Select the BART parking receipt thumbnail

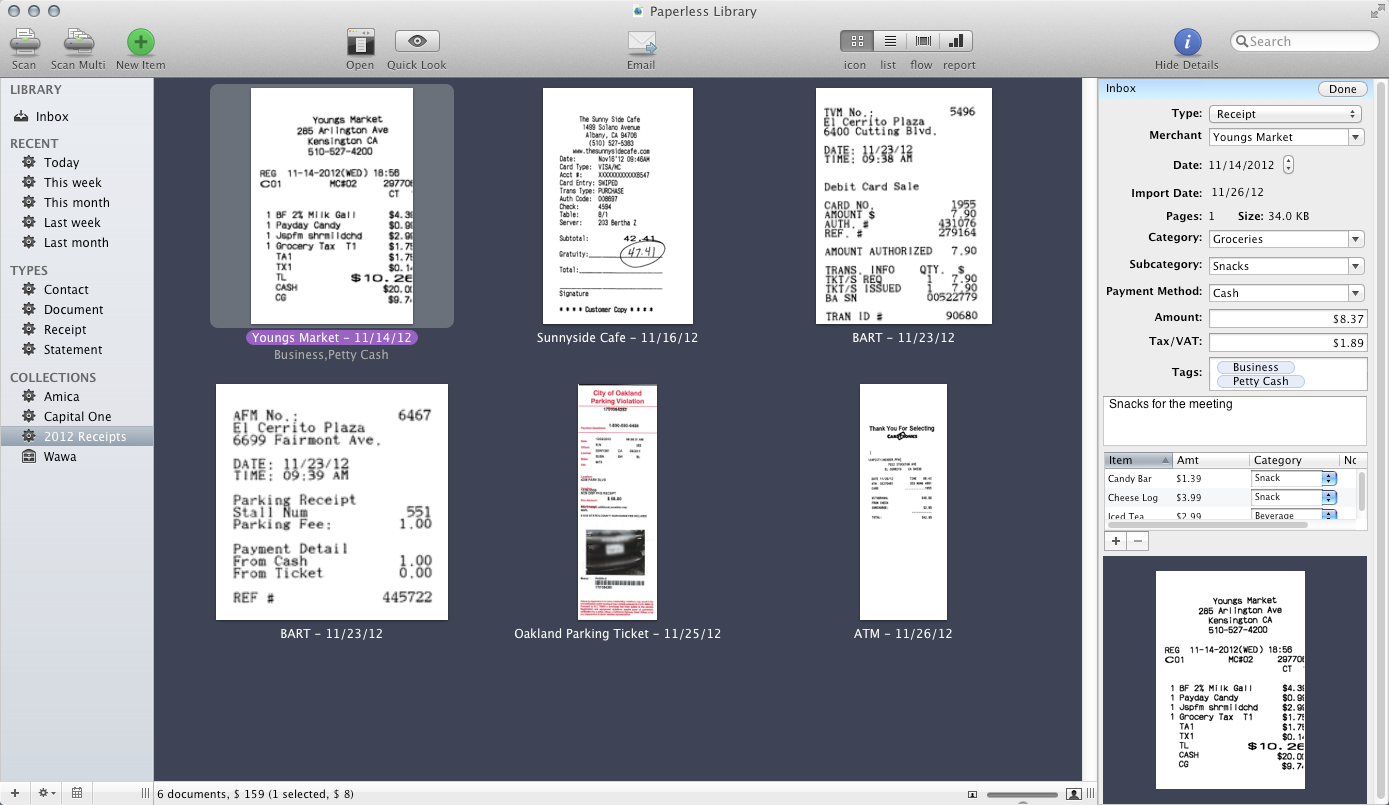point(332,502)
